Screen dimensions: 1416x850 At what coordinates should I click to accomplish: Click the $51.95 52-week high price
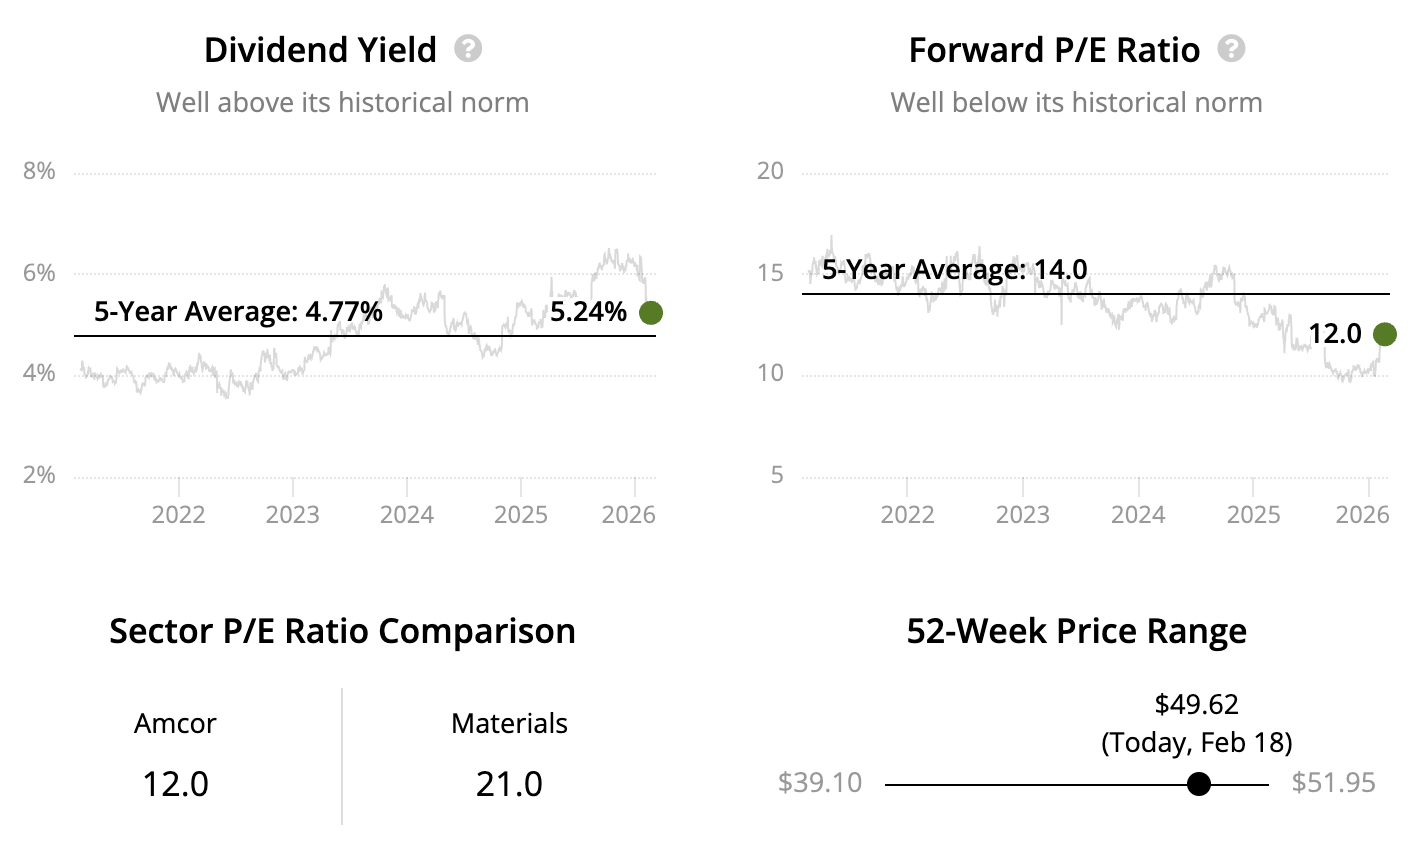[x=1333, y=783]
